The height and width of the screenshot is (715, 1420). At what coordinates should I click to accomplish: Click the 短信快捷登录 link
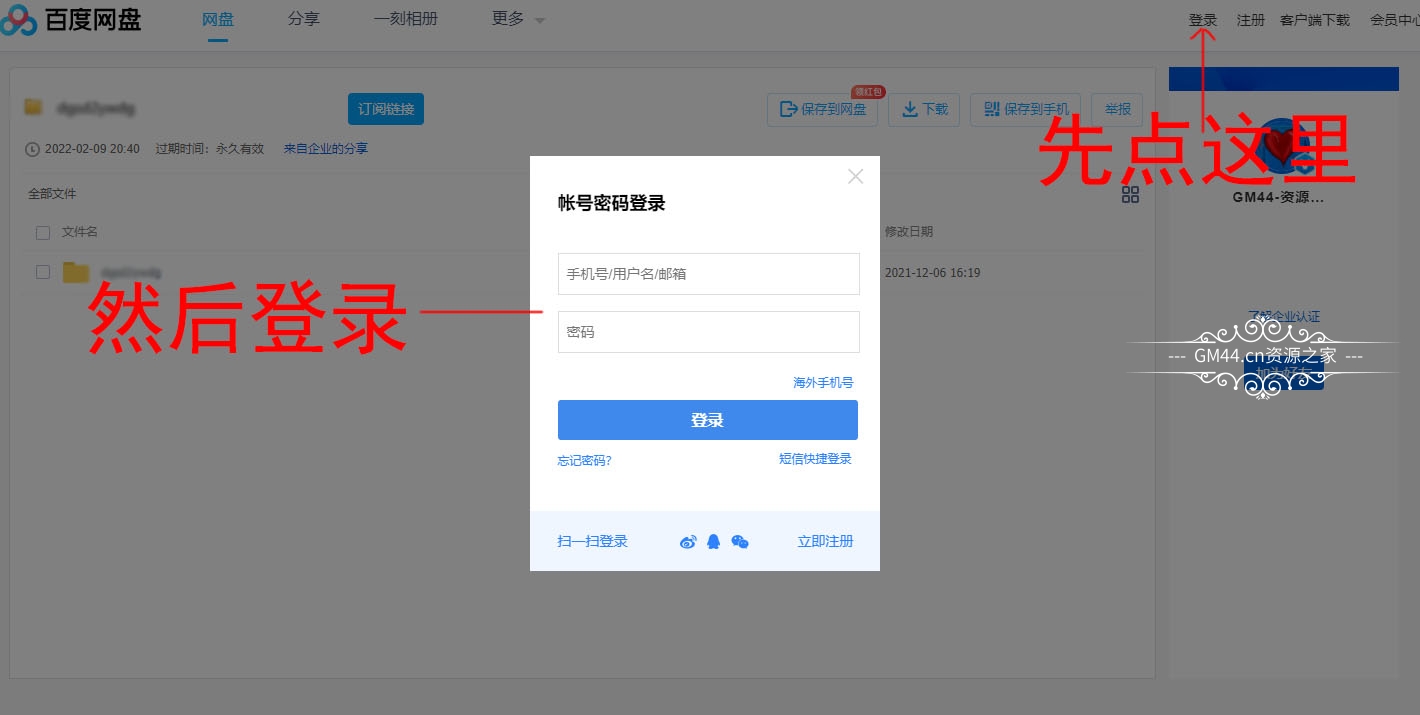click(x=815, y=459)
